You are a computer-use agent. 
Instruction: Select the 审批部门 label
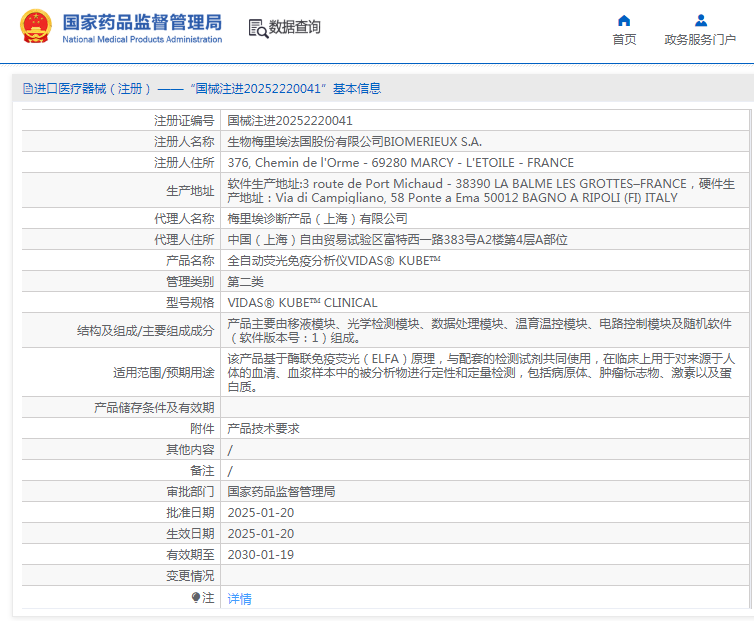pos(190,491)
